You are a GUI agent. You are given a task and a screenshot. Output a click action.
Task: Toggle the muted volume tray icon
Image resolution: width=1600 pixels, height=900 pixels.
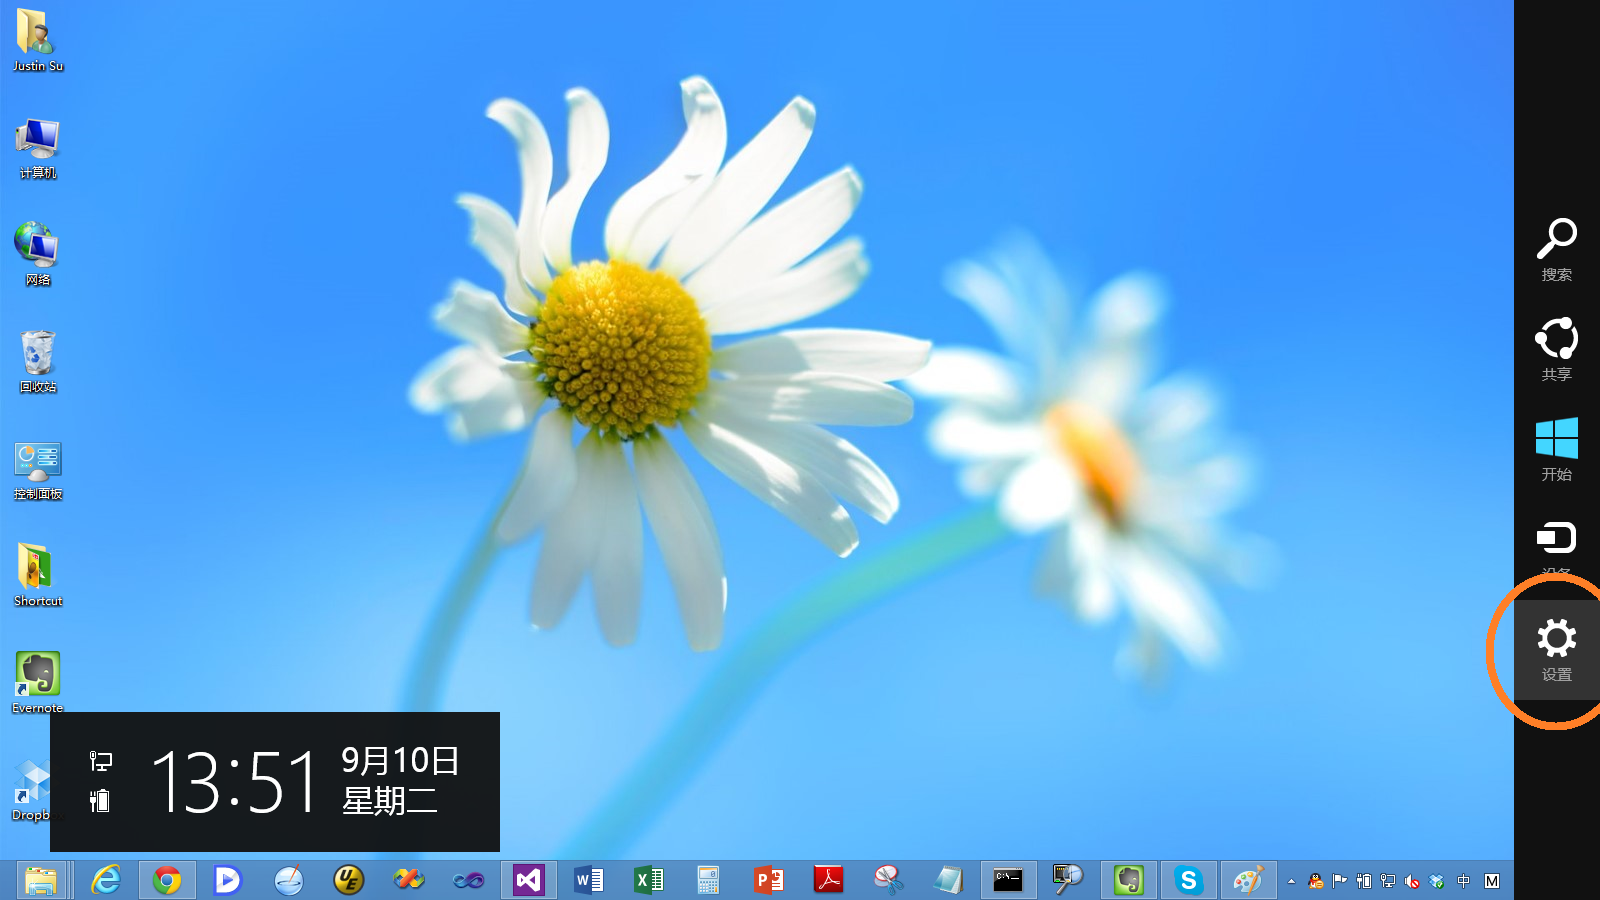pos(1412,881)
